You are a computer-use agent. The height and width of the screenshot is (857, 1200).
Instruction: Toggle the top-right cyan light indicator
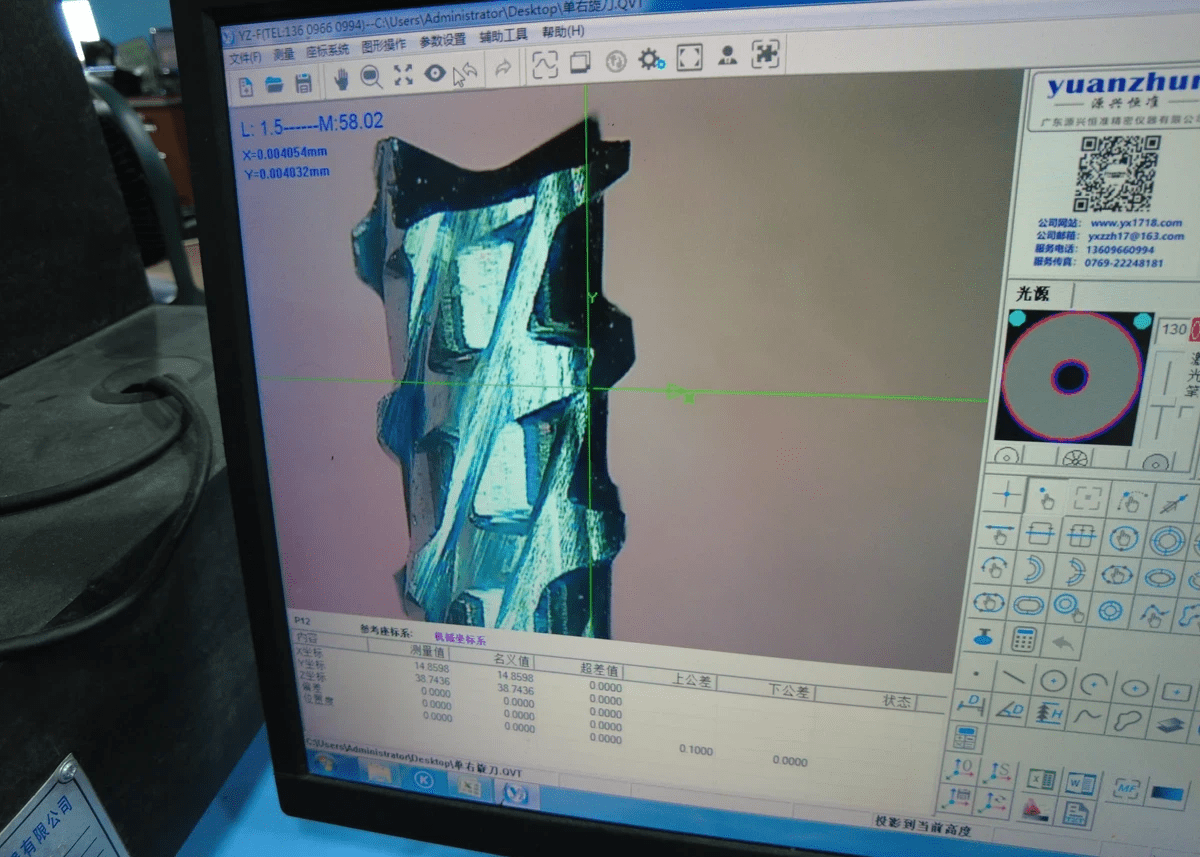click(x=1142, y=321)
